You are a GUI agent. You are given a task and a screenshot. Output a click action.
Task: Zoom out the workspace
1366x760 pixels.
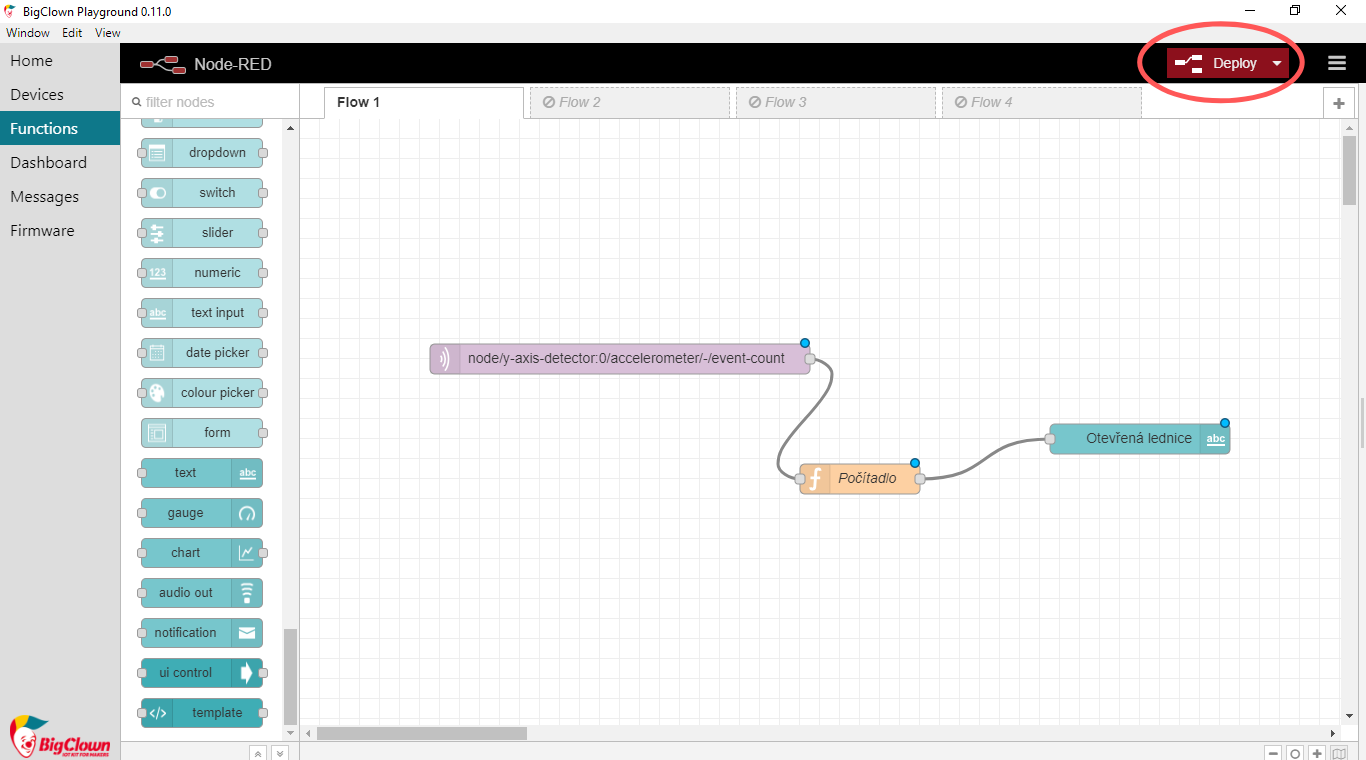click(1273, 753)
